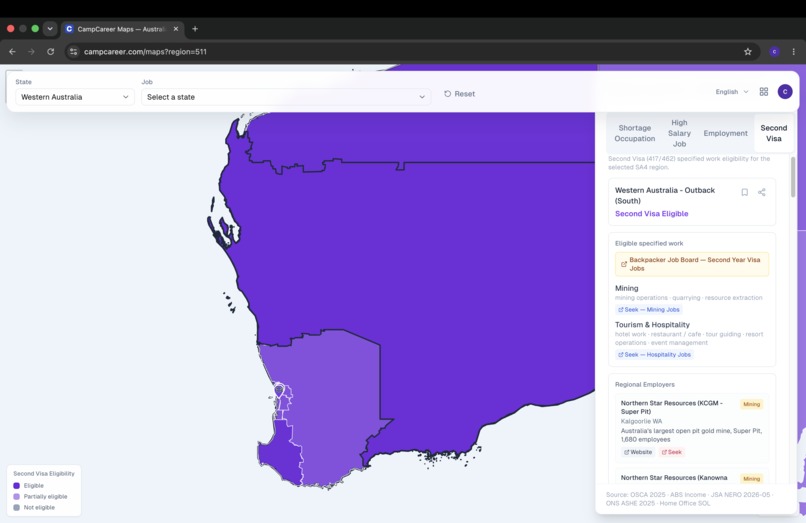The image size is (806, 523).
Task: Open the Job dropdown Select a state
Action: [286, 97]
